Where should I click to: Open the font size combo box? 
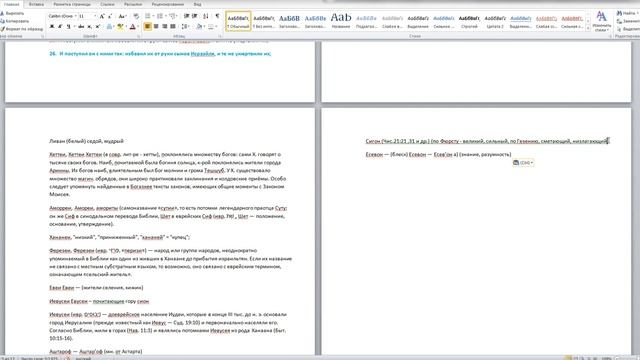click(x=88, y=16)
